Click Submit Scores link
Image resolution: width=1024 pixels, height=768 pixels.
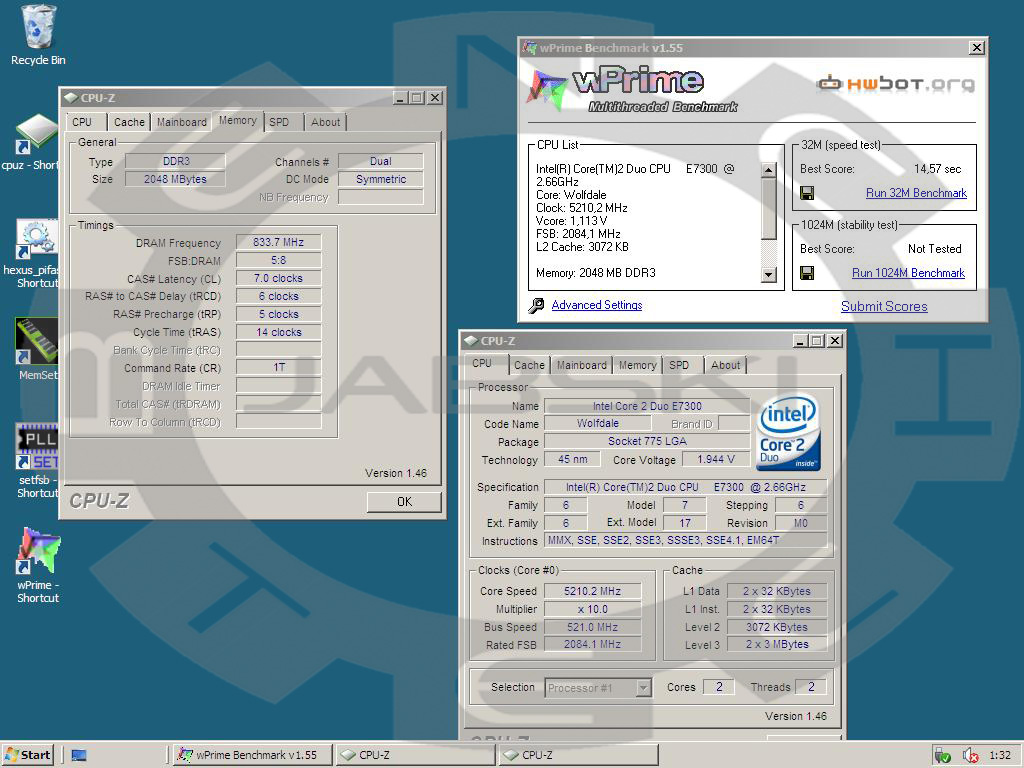[x=884, y=306]
